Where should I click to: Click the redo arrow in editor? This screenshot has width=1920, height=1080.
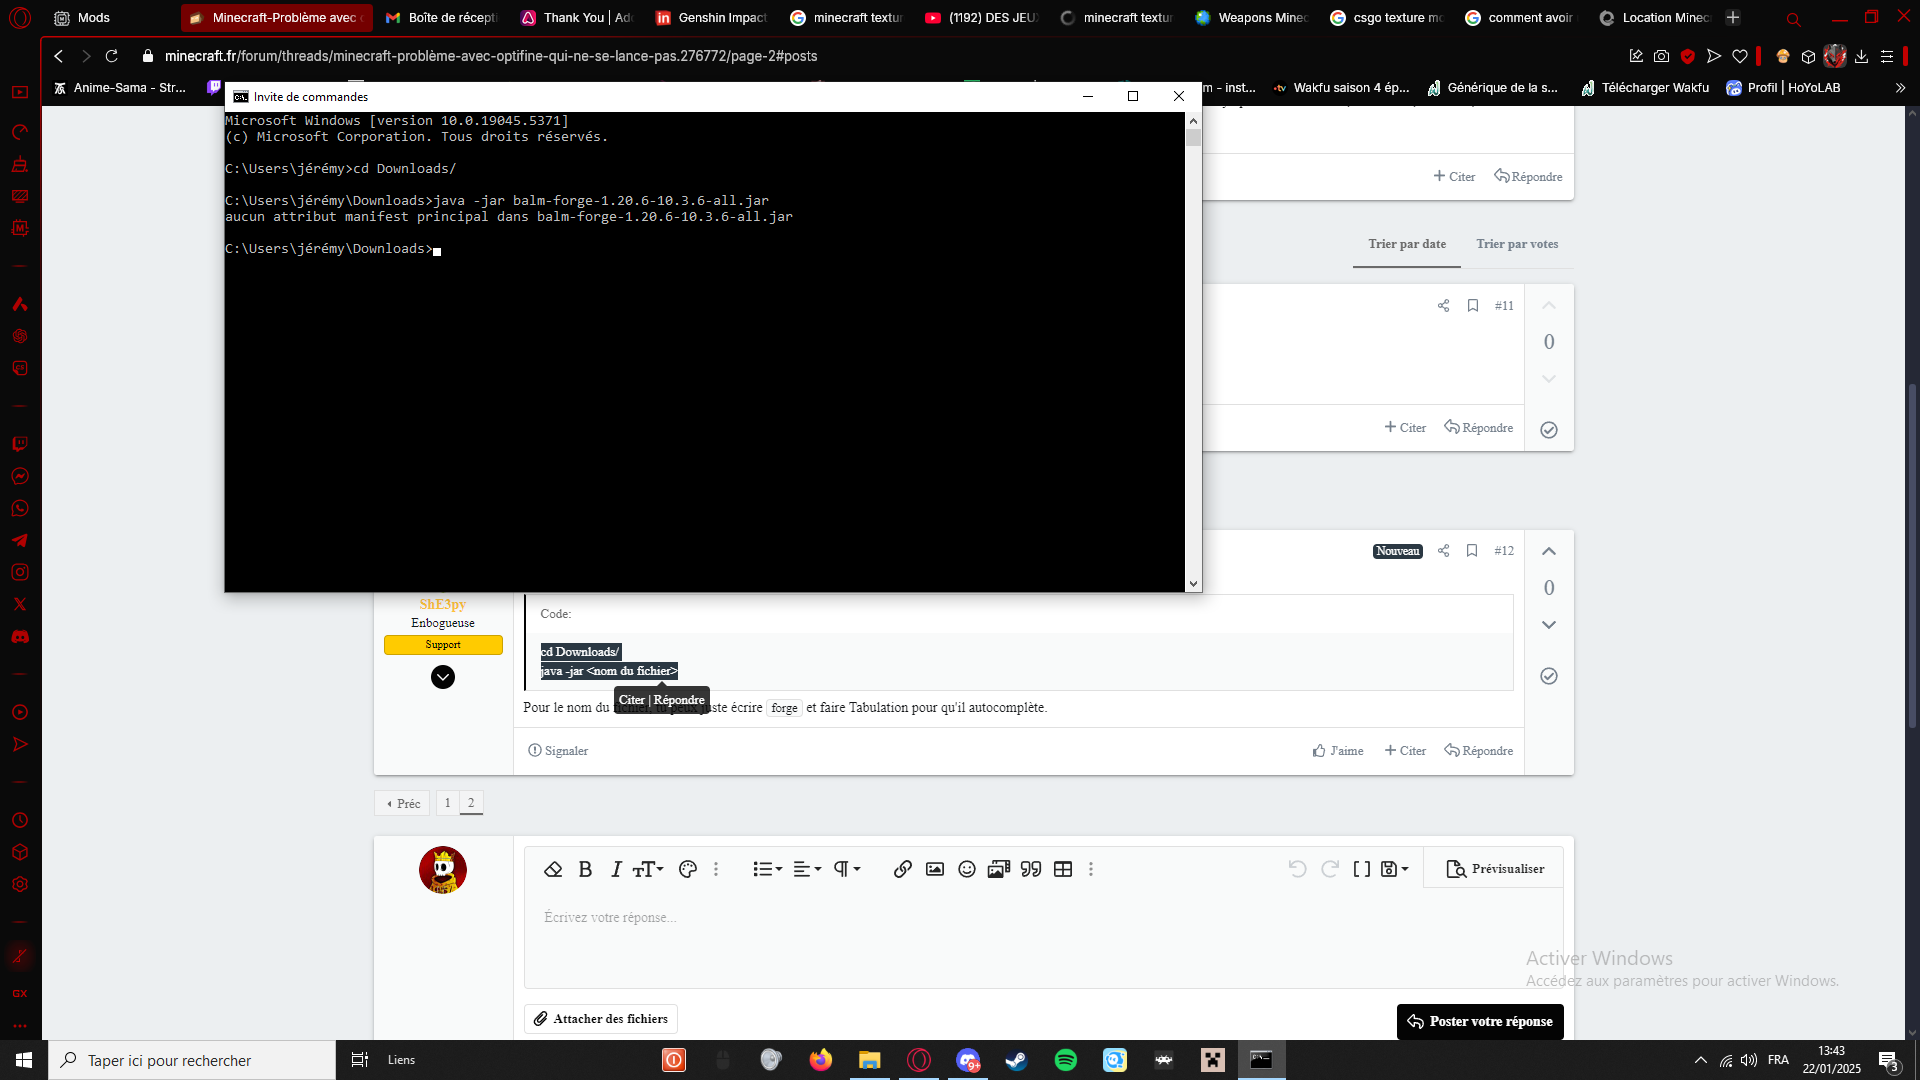(1330, 869)
